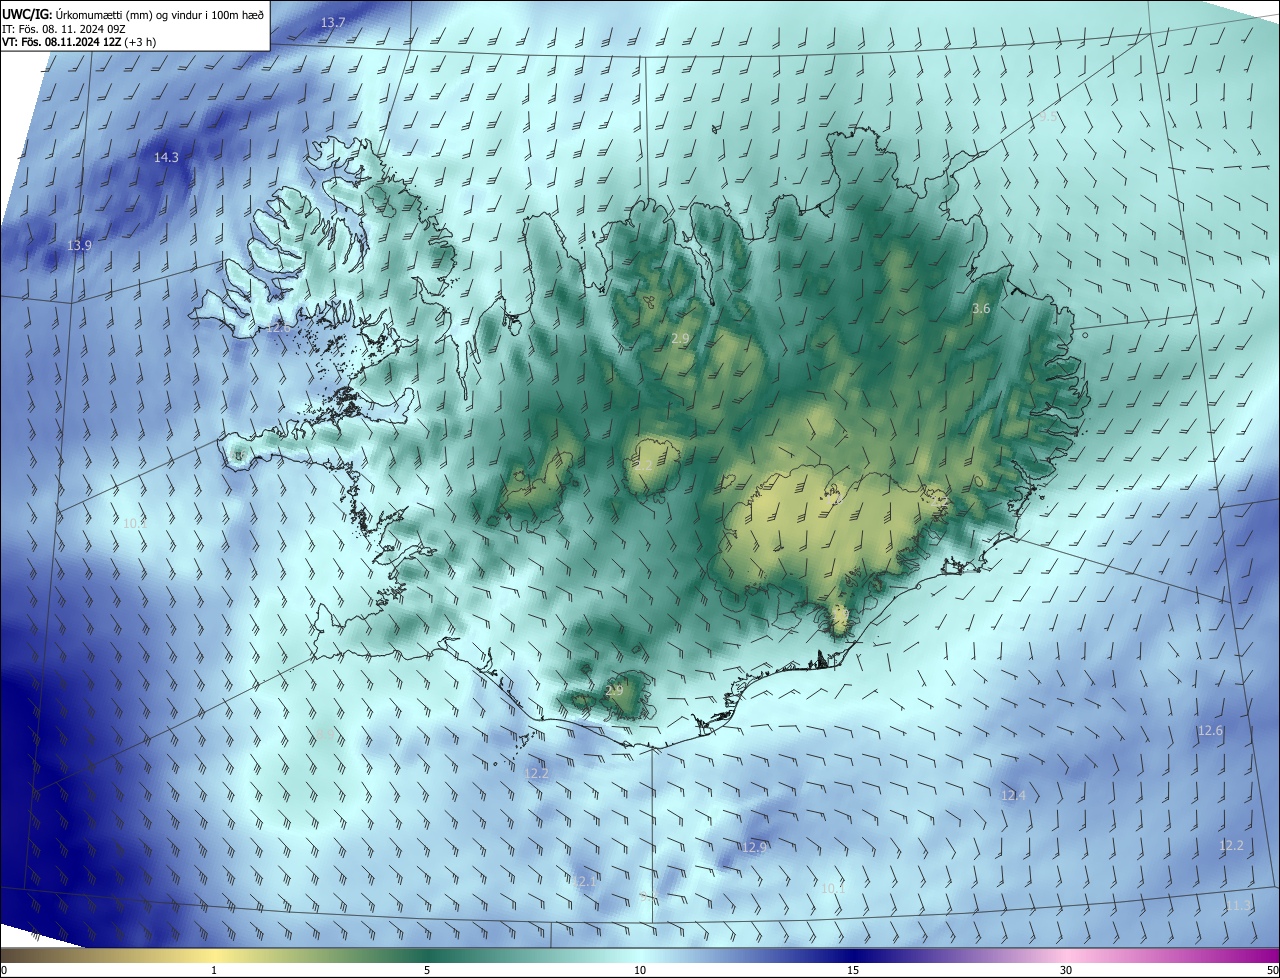Screen dimensions: 1280x978
Task: Click the 0 tick label on the color scale
Action: [3, 970]
